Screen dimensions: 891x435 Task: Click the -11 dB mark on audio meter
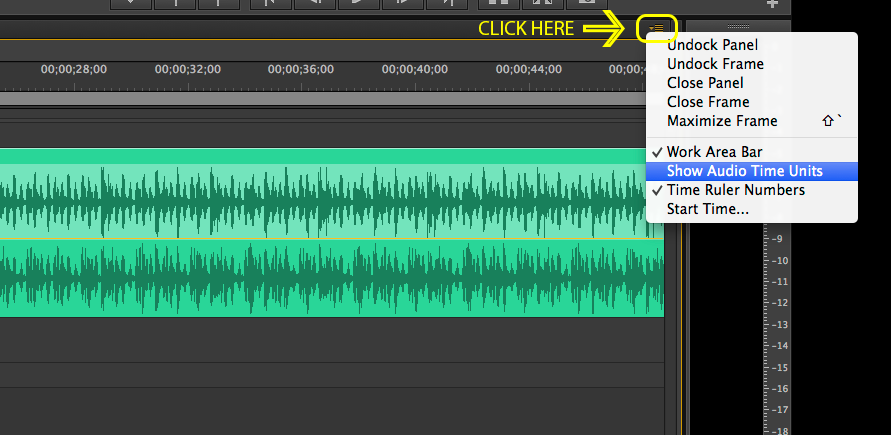[x=780, y=282]
